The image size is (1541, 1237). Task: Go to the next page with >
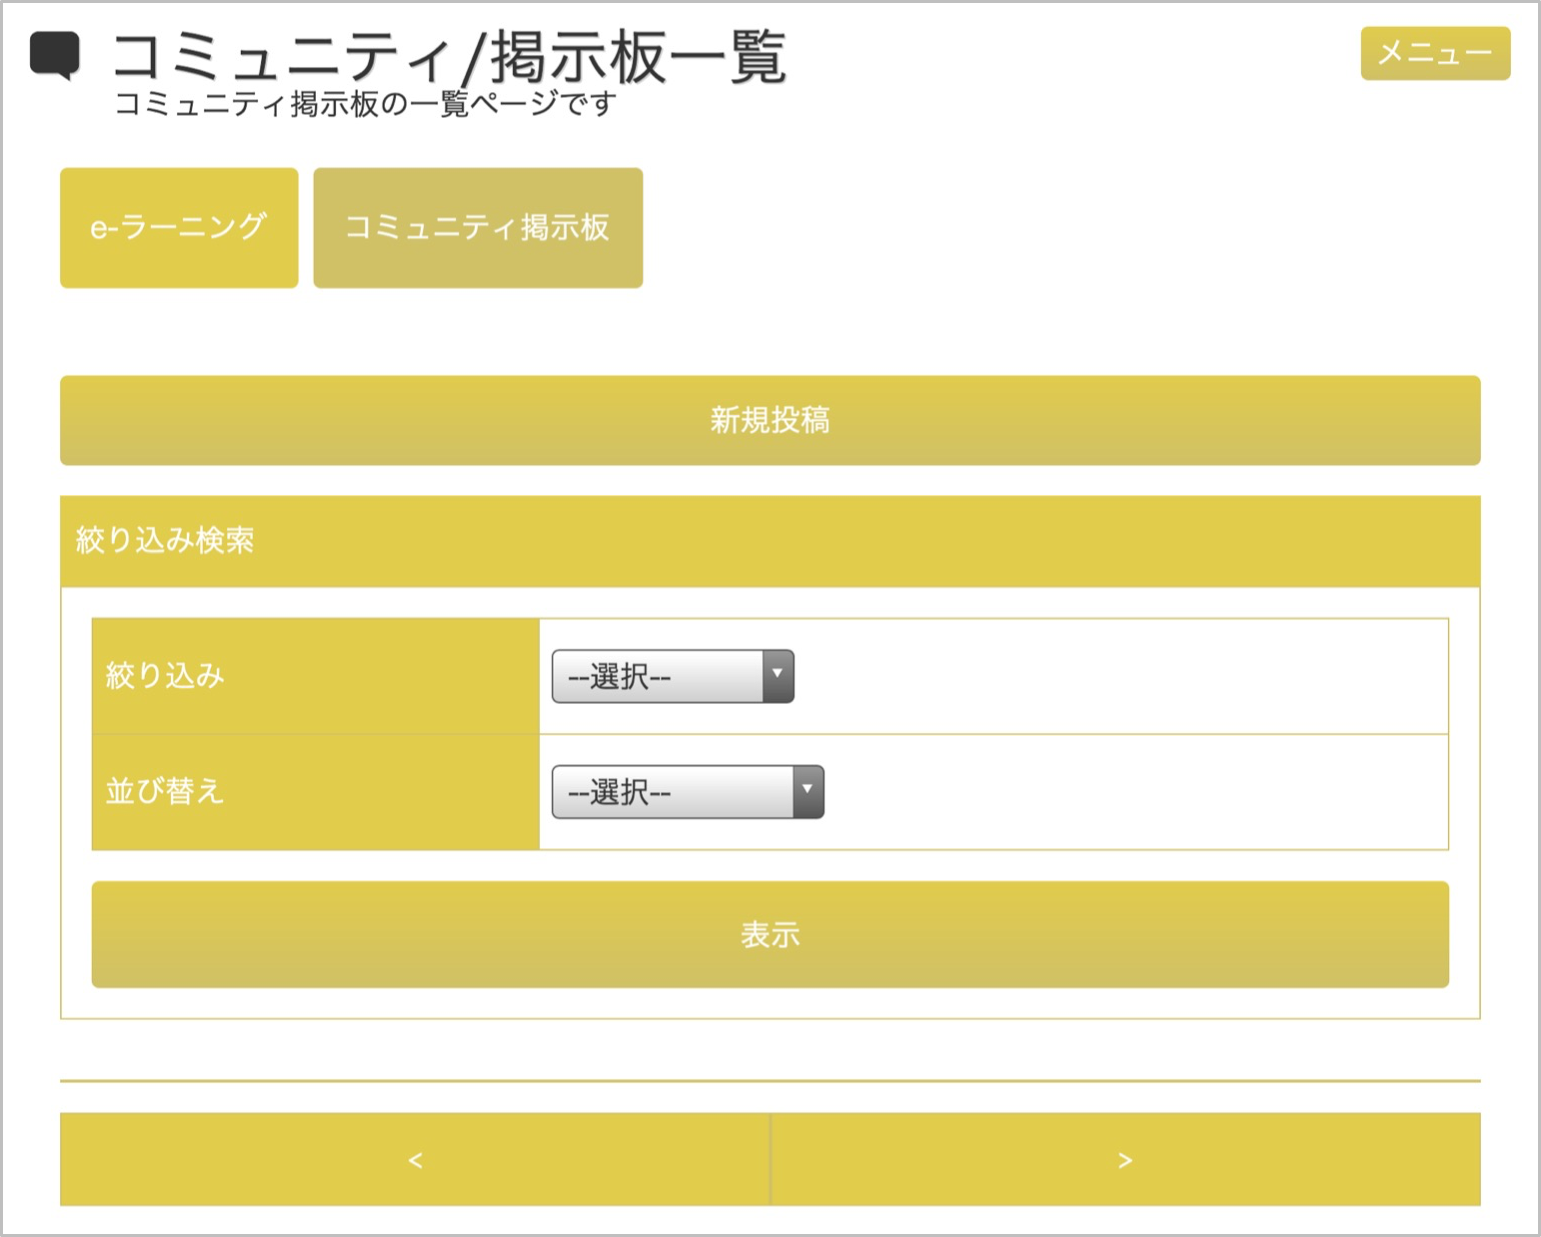coord(1125,1160)
